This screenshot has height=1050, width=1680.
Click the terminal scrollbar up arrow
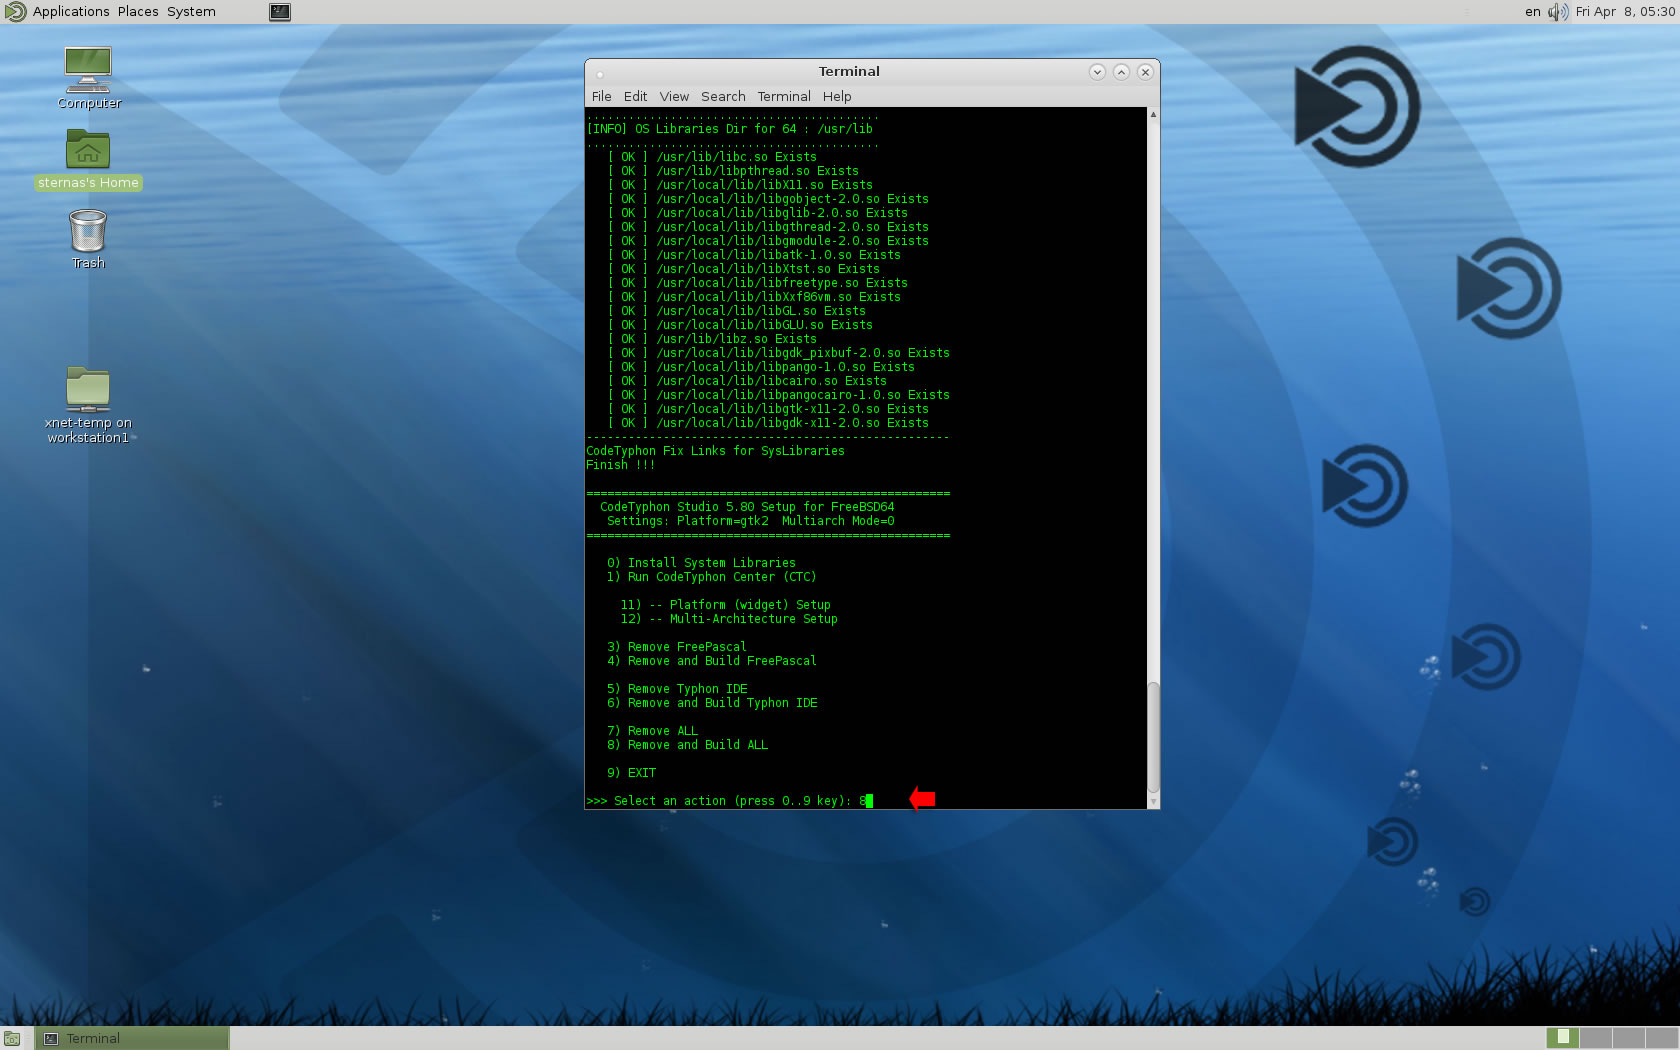[1153, 114]
